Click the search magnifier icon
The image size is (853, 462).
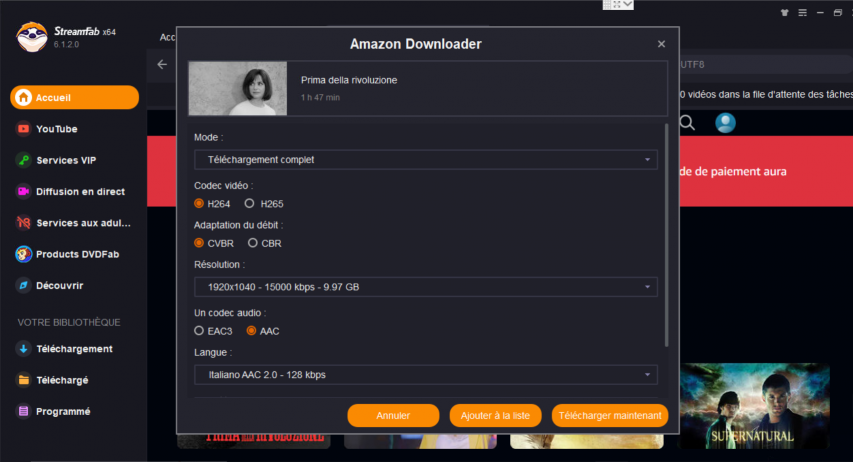pyautogui.click(x=687, y=123)
